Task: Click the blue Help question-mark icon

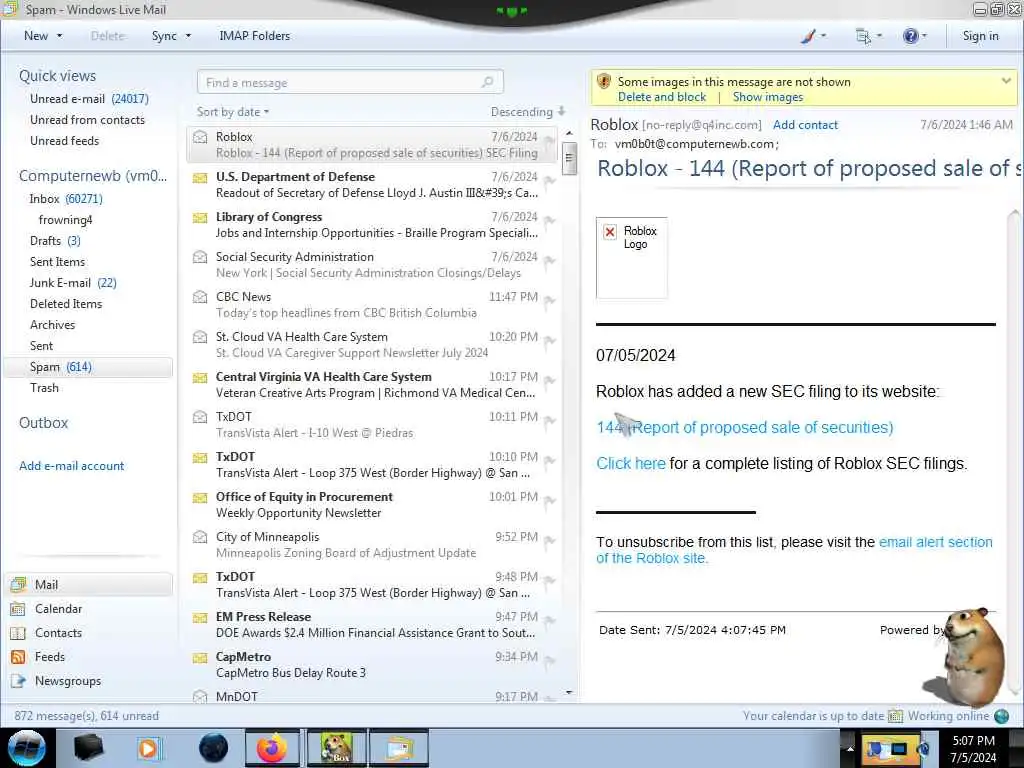Action: [910, 36]
